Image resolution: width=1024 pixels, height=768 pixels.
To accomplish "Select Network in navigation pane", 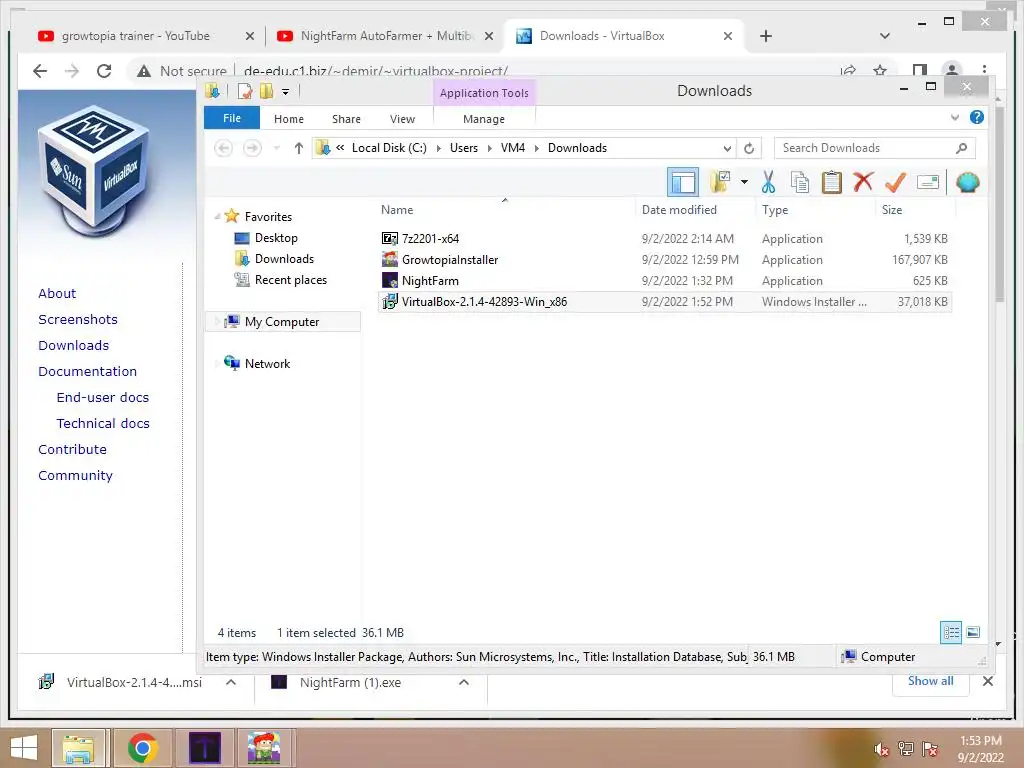I will click(x=267, y=364).
